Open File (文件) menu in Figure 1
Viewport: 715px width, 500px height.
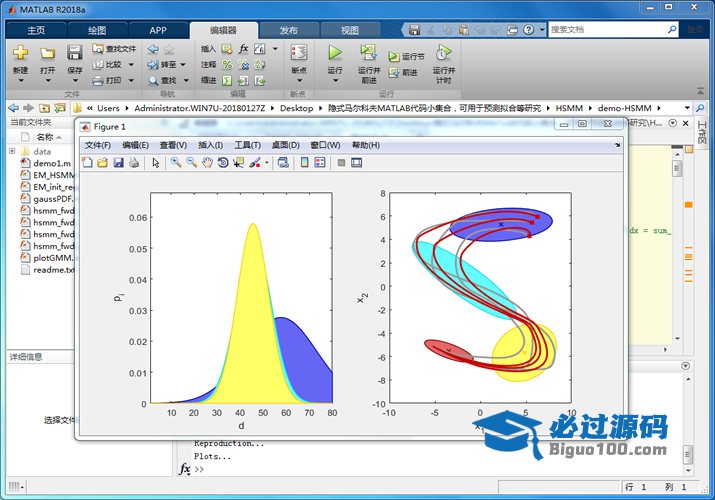tap(98, 145)
